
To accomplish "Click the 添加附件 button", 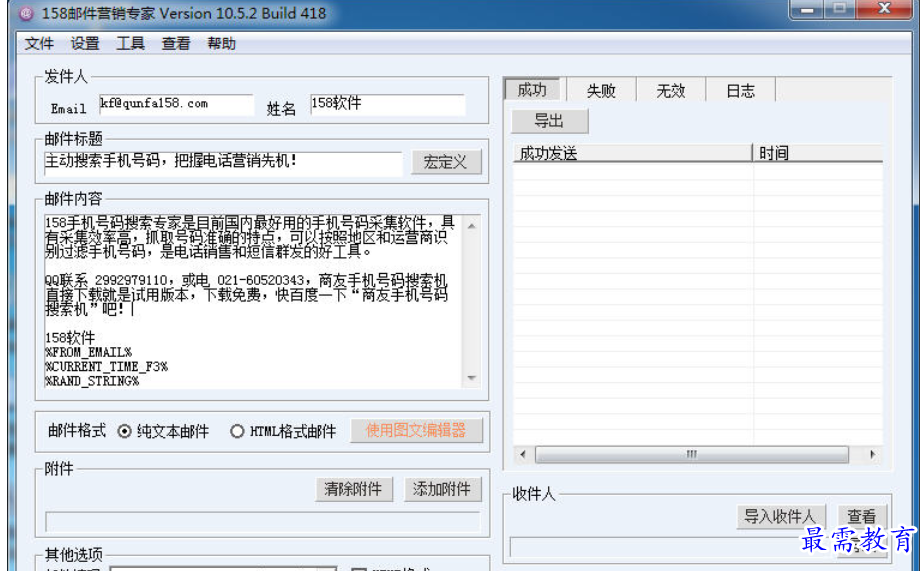I will click(x=442, y=489).
